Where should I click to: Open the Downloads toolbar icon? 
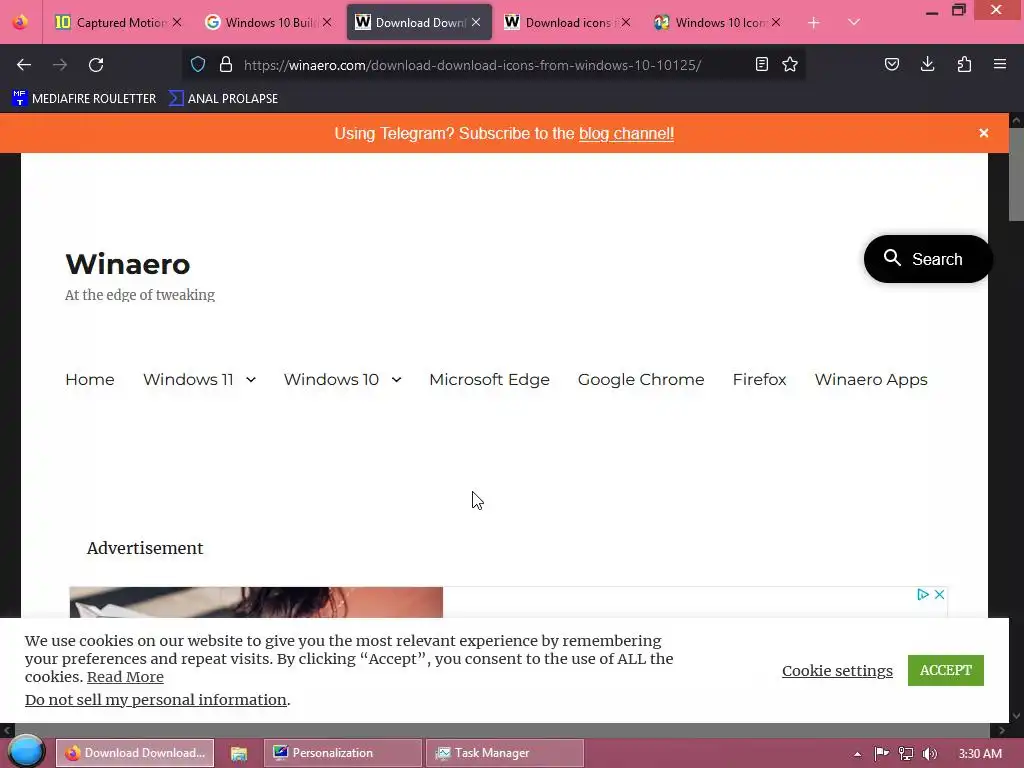[927, 64]
